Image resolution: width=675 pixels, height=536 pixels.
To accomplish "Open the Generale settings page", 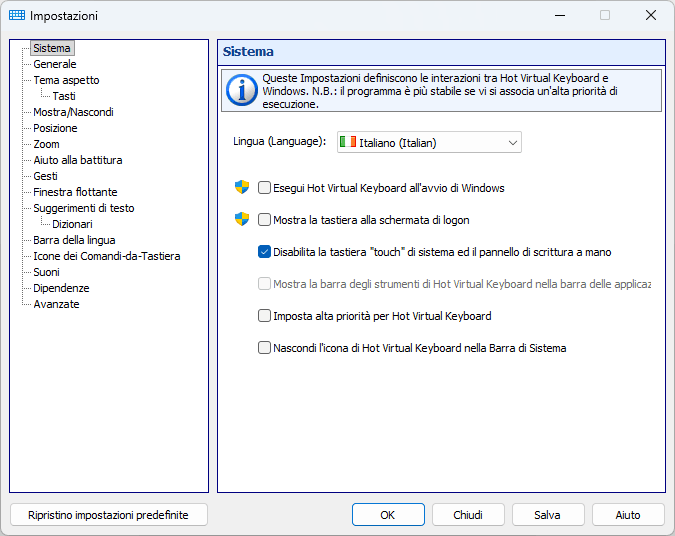I will [x=55, y=64].
